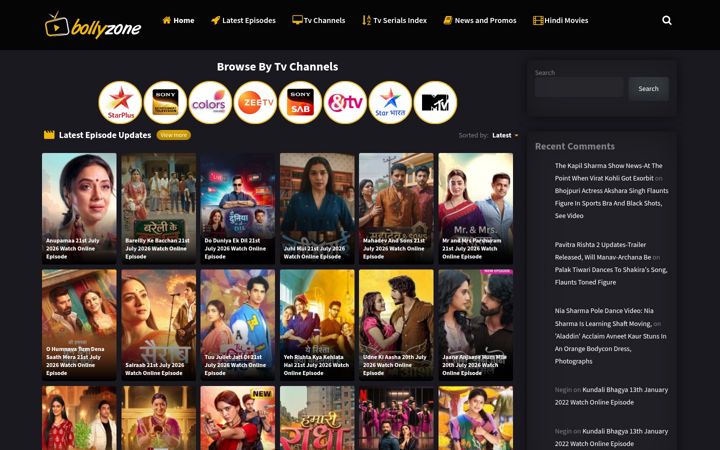This screenshot has width=720, height=450.
Task: Open Jaane Anjaane Hum Mile thumbnail
Action: point(475,325)
